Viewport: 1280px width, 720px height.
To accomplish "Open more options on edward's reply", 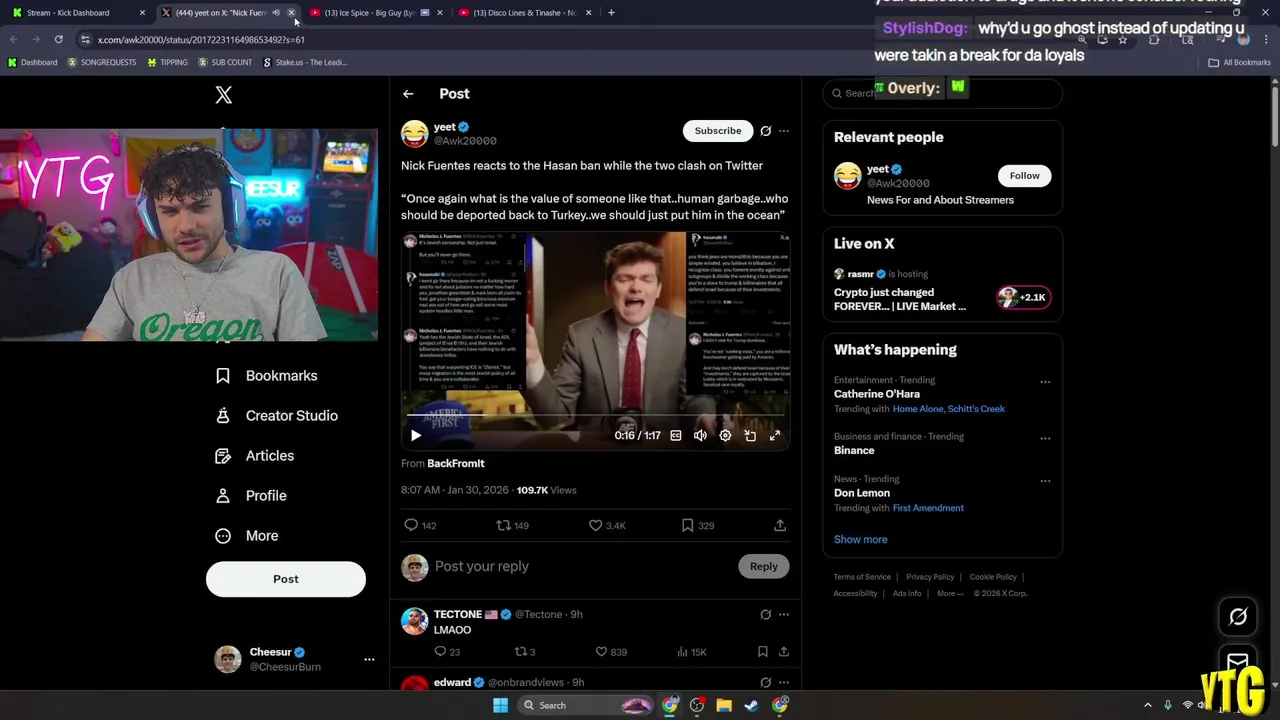I will click(x=784, y=683).
